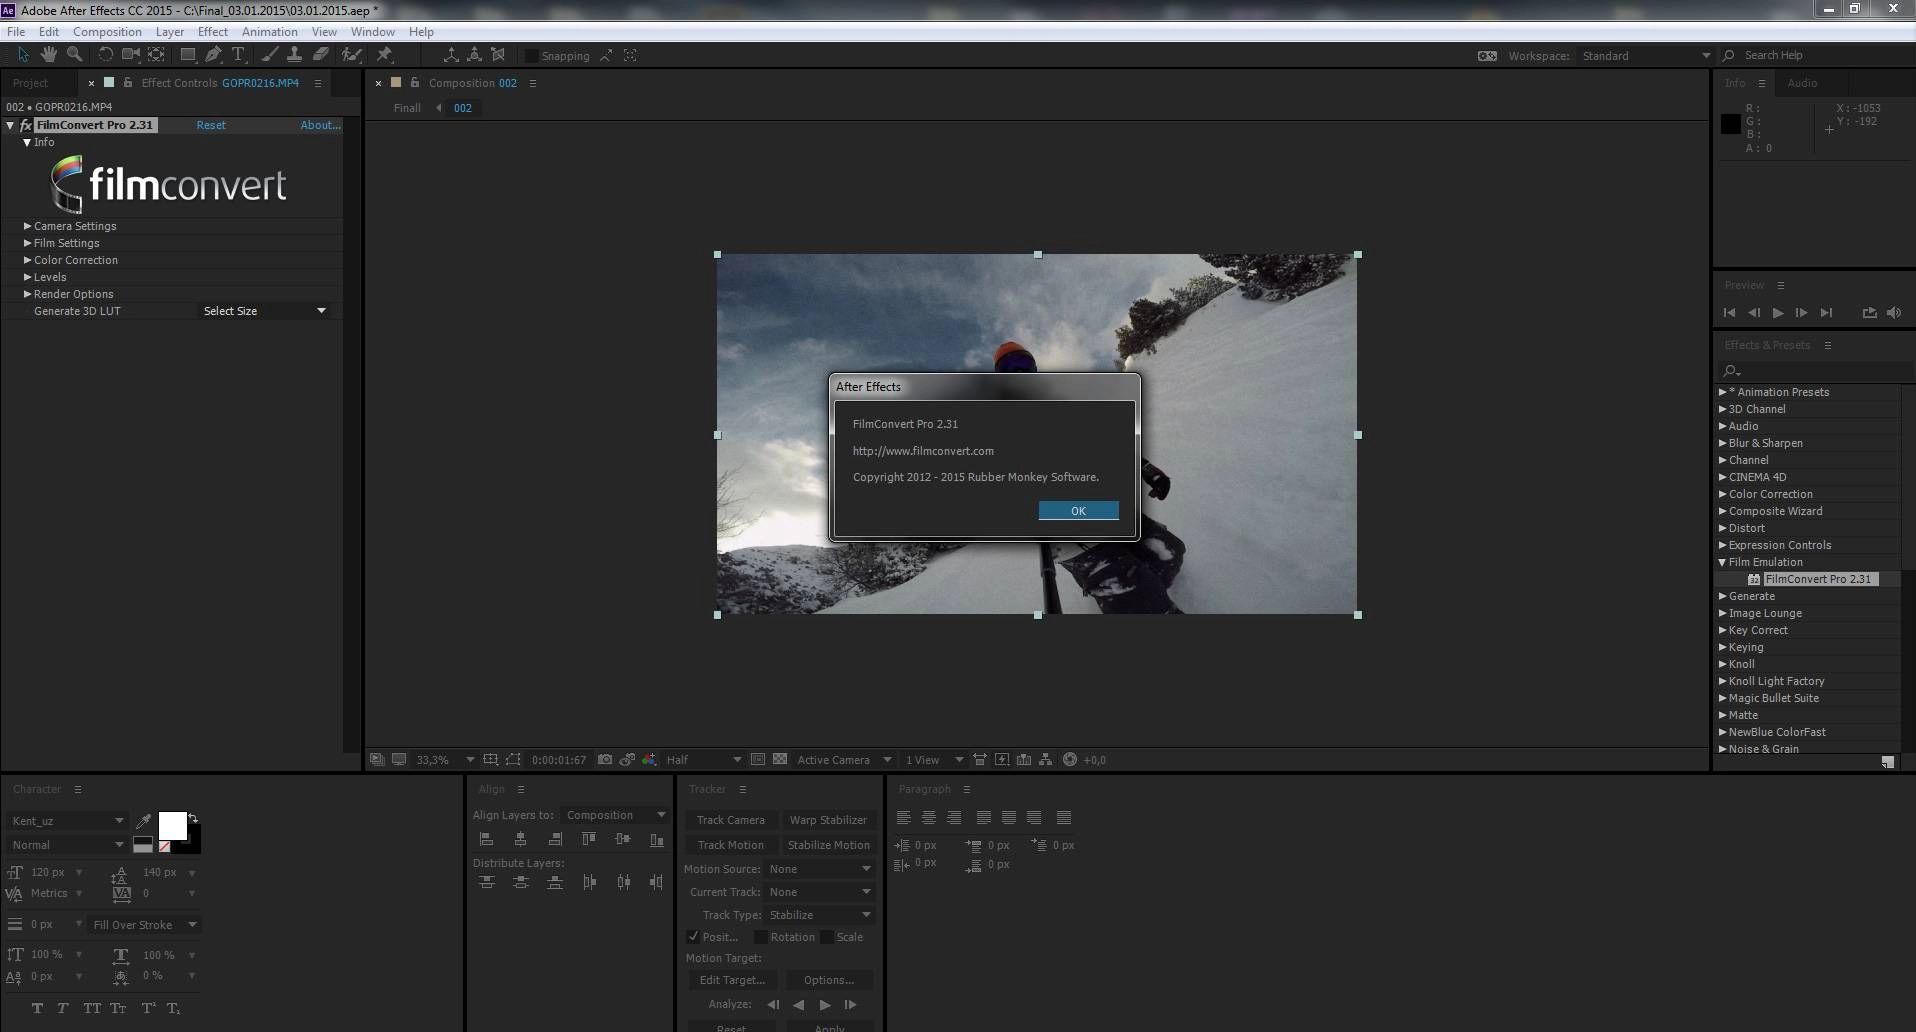
Task: Select the Eraser tool
Action: coord(320,55)
